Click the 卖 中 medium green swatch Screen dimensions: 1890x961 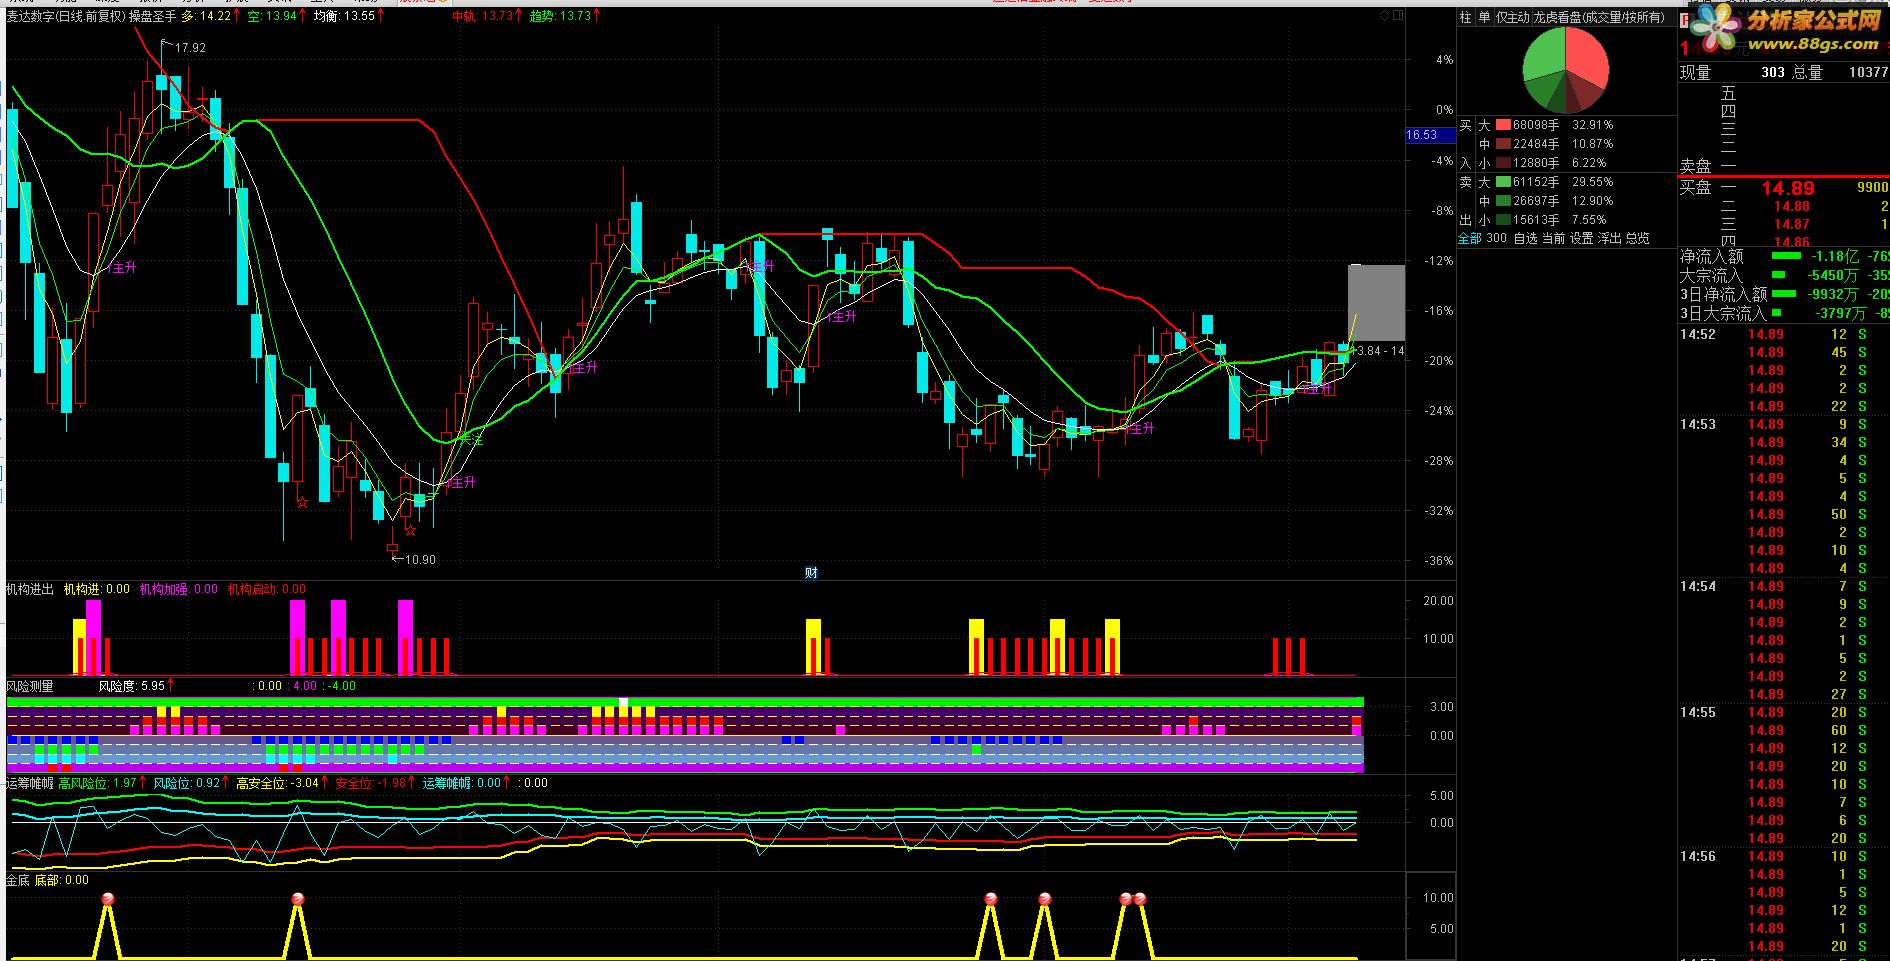[x=1503, y=201]
